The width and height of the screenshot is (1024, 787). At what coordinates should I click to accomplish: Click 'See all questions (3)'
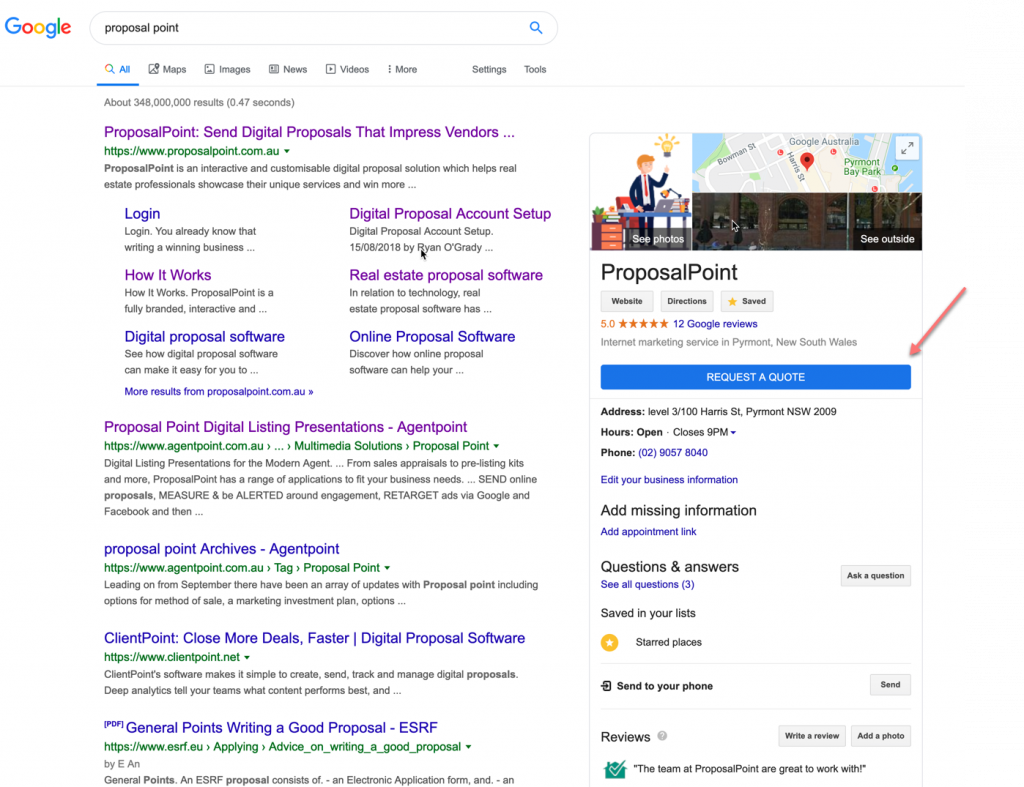647,585
